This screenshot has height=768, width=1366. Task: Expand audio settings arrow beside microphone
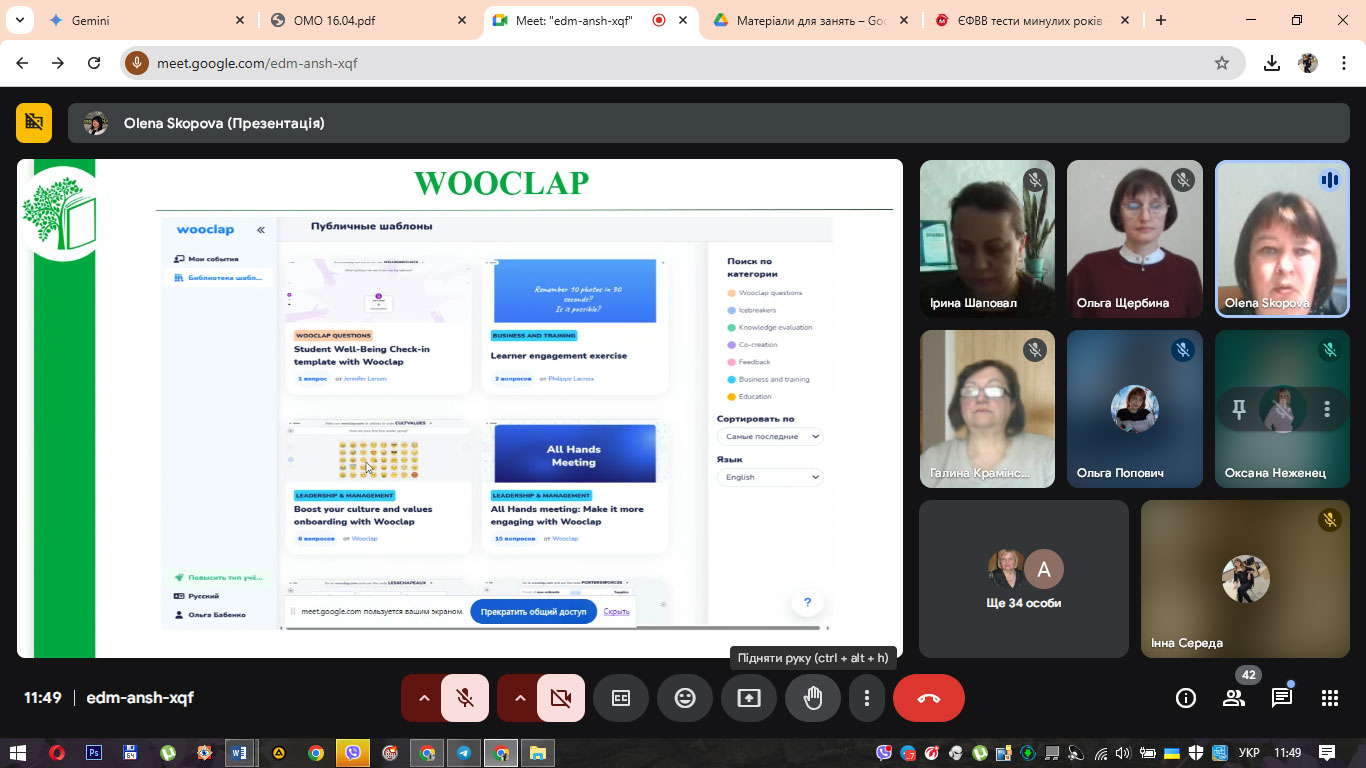[x=423, y=698]
